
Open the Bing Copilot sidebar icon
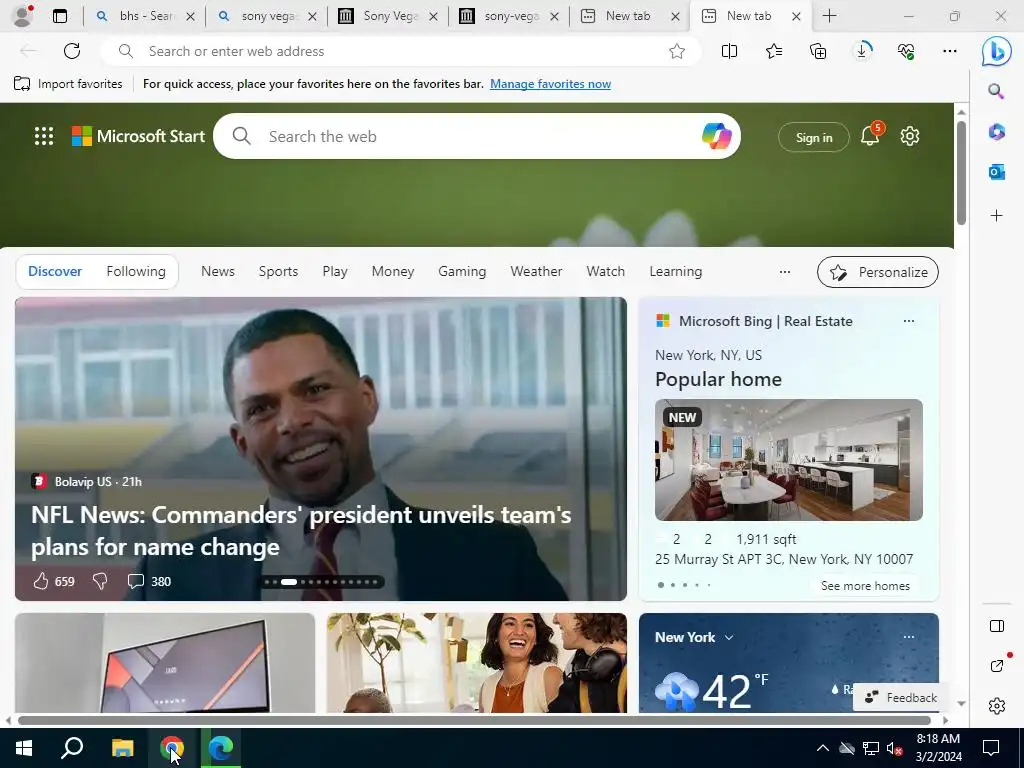click(x=997, y=51)
